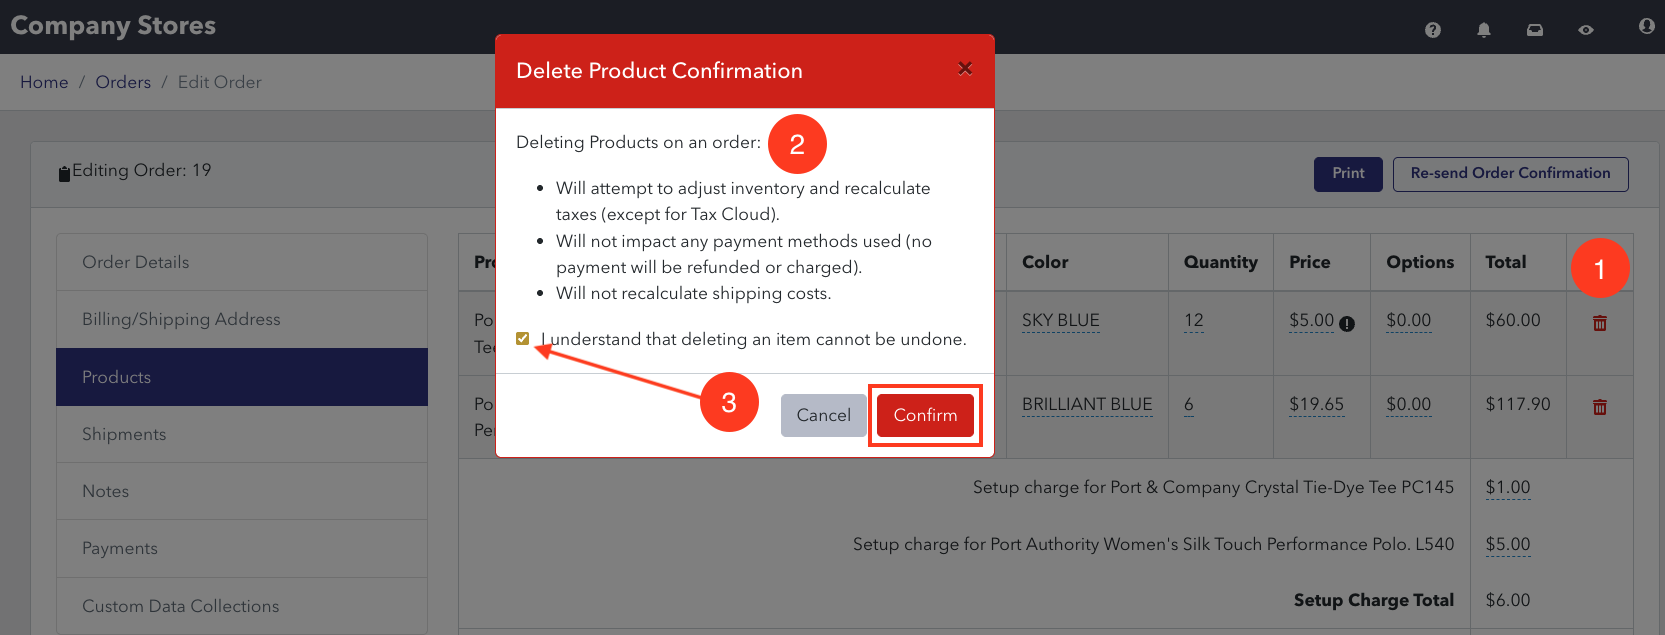
Task: Delete the SKY BLUE product row
Action: point(1600,323)
